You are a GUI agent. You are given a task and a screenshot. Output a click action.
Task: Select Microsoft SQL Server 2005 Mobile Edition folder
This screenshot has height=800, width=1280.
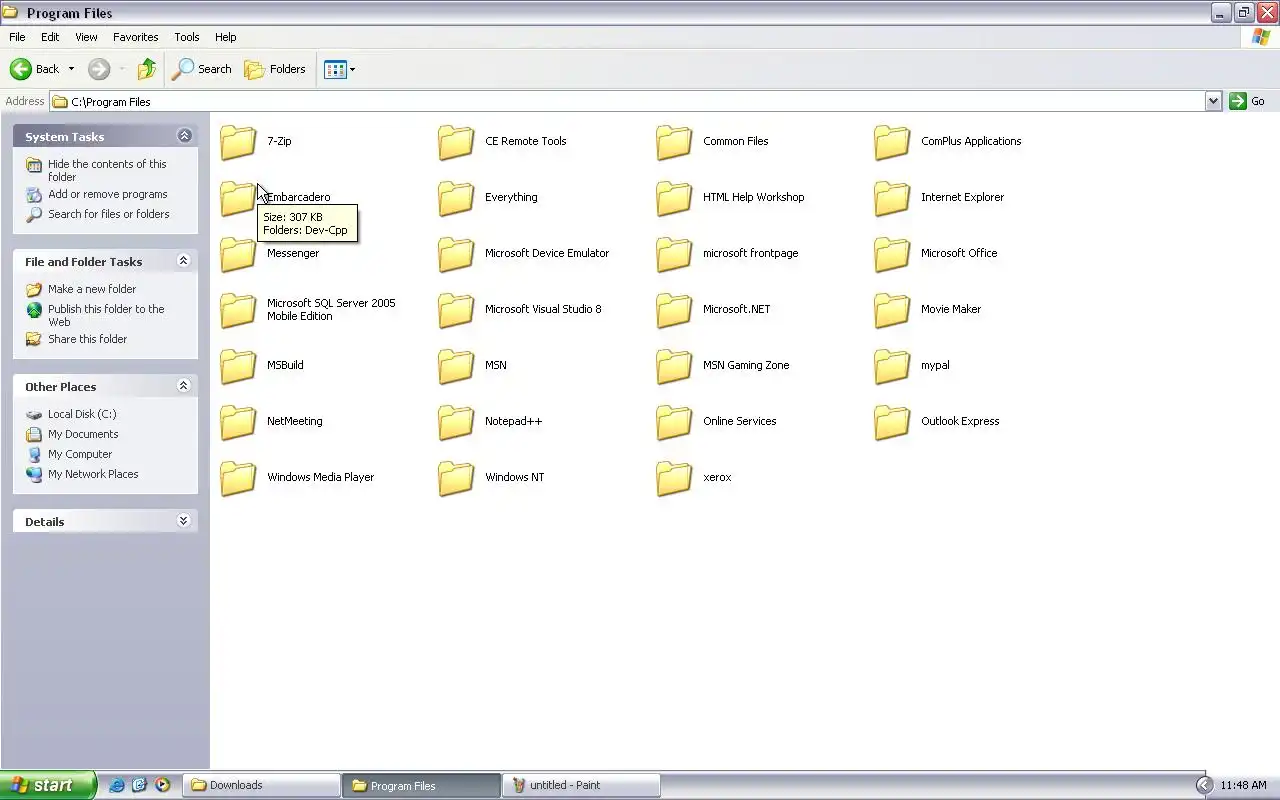[x=238, y=310]
